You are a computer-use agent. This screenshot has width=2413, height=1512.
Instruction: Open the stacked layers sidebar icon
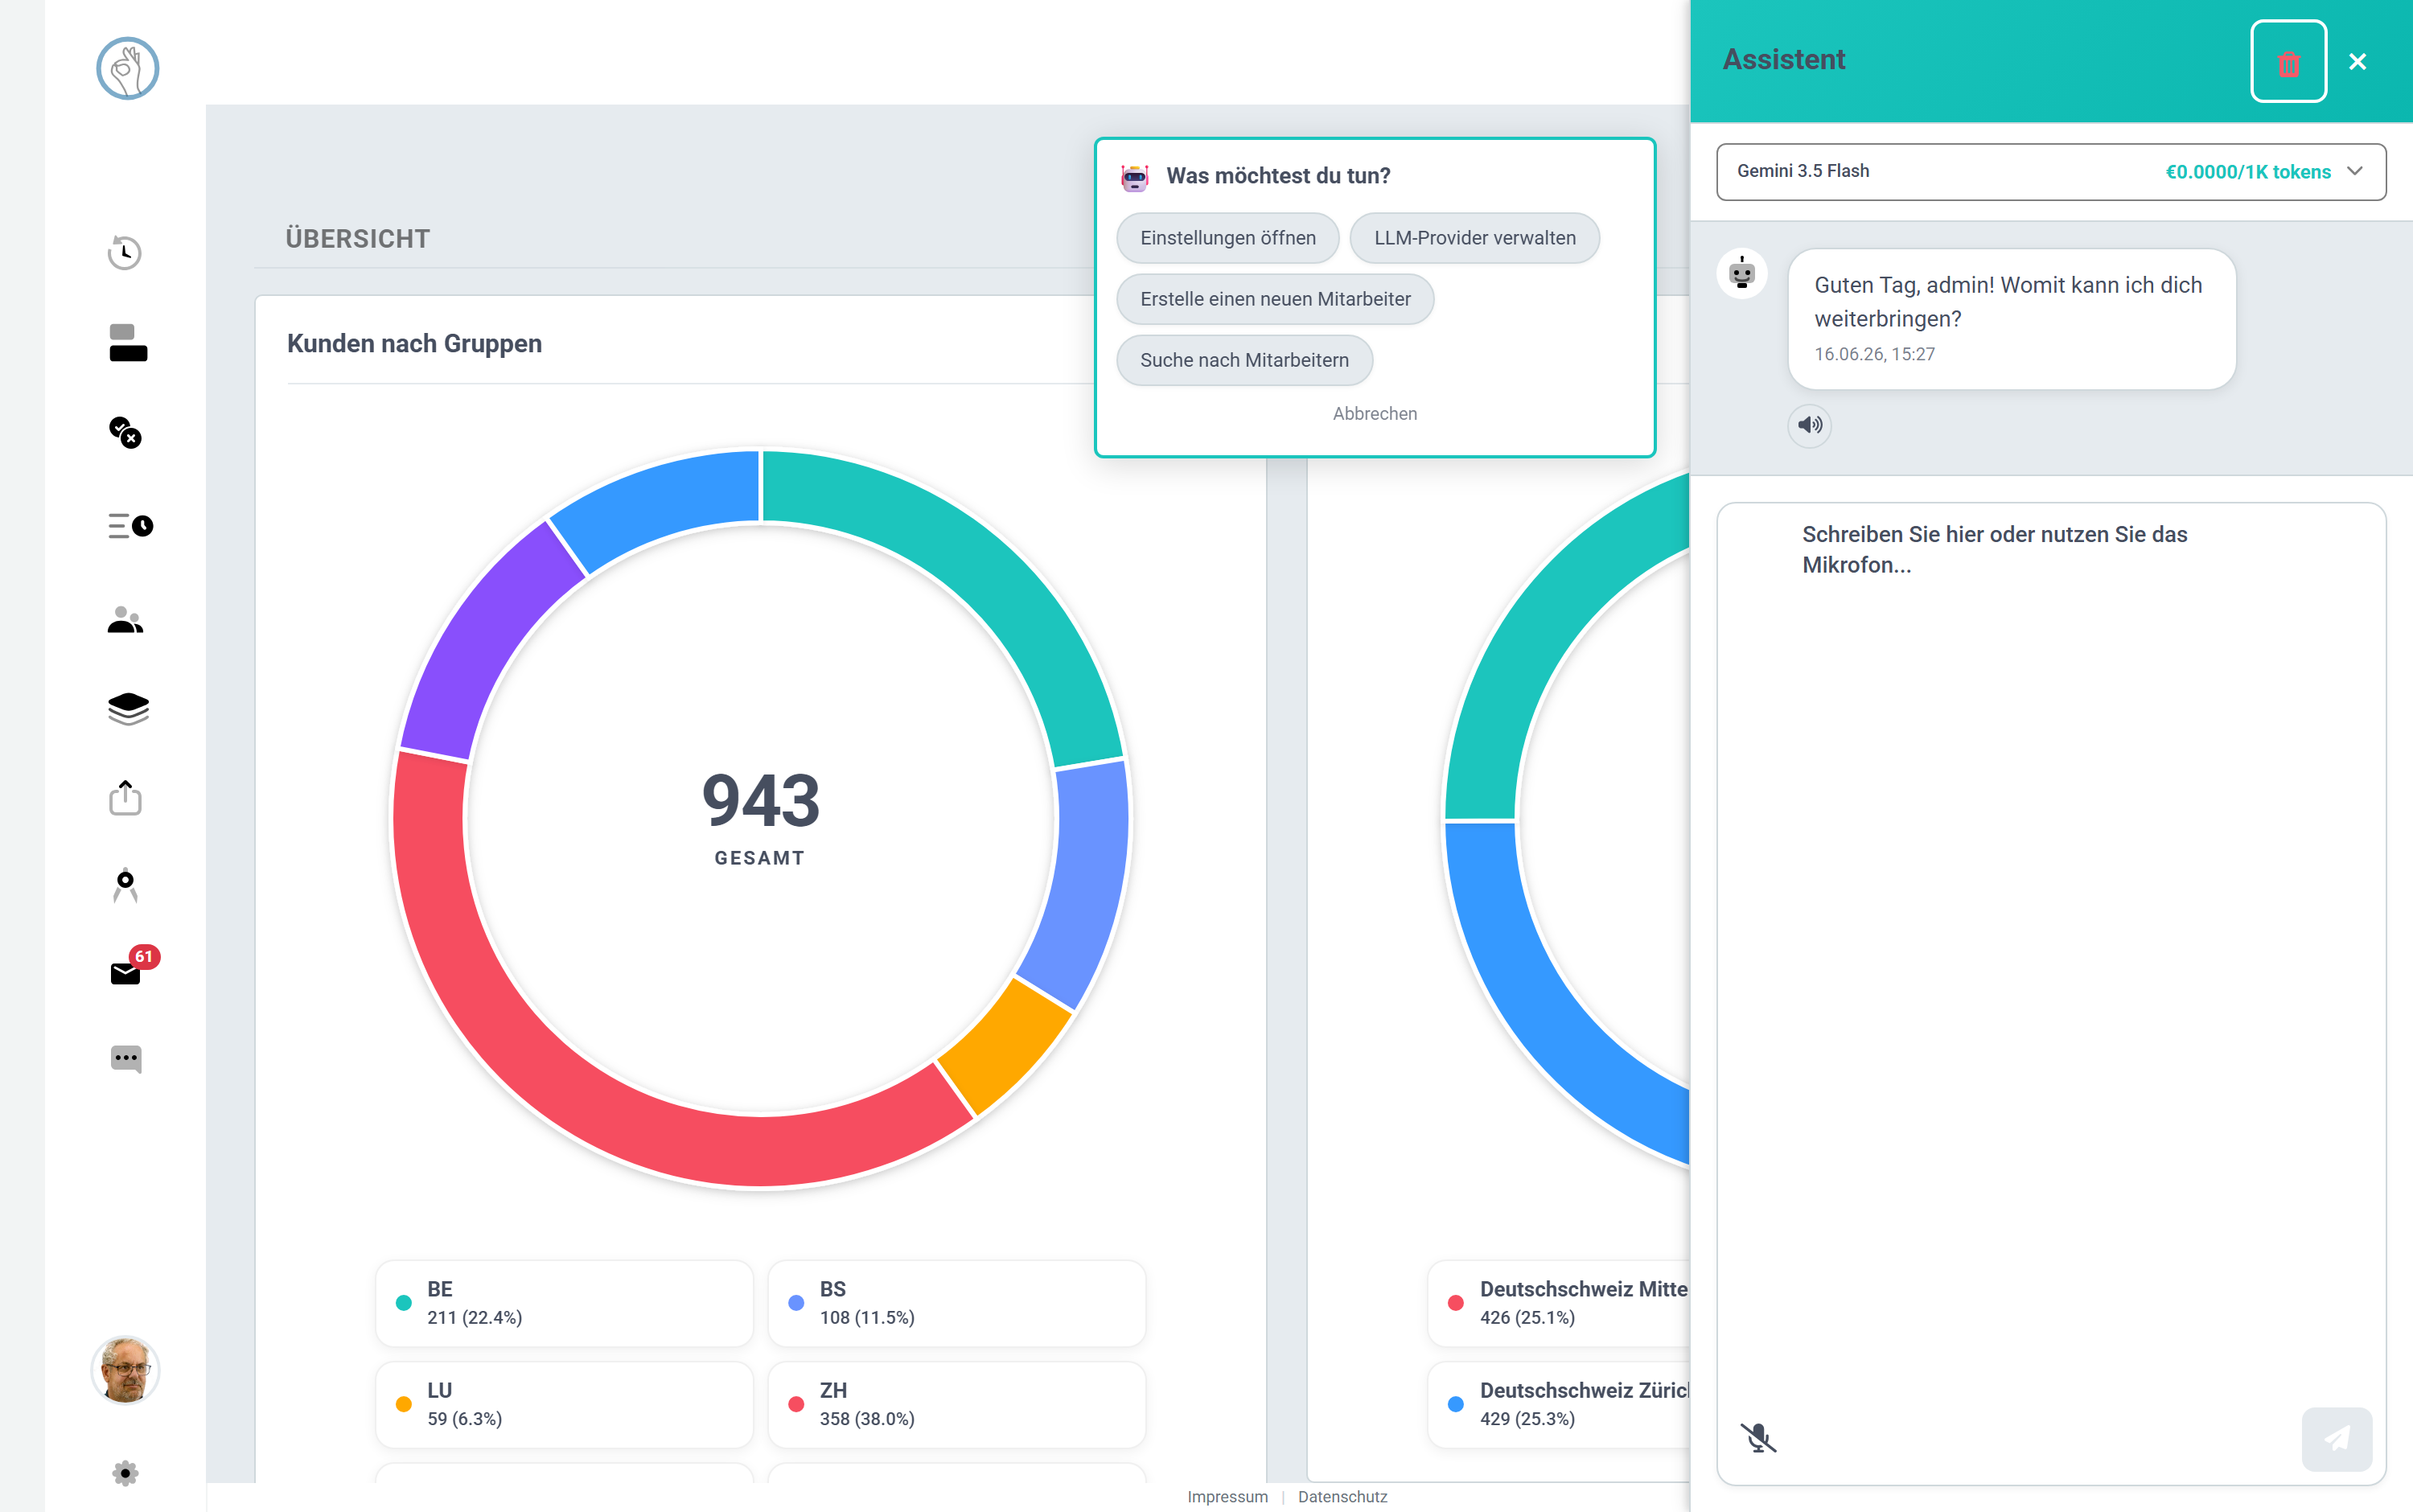pos(128,709)
